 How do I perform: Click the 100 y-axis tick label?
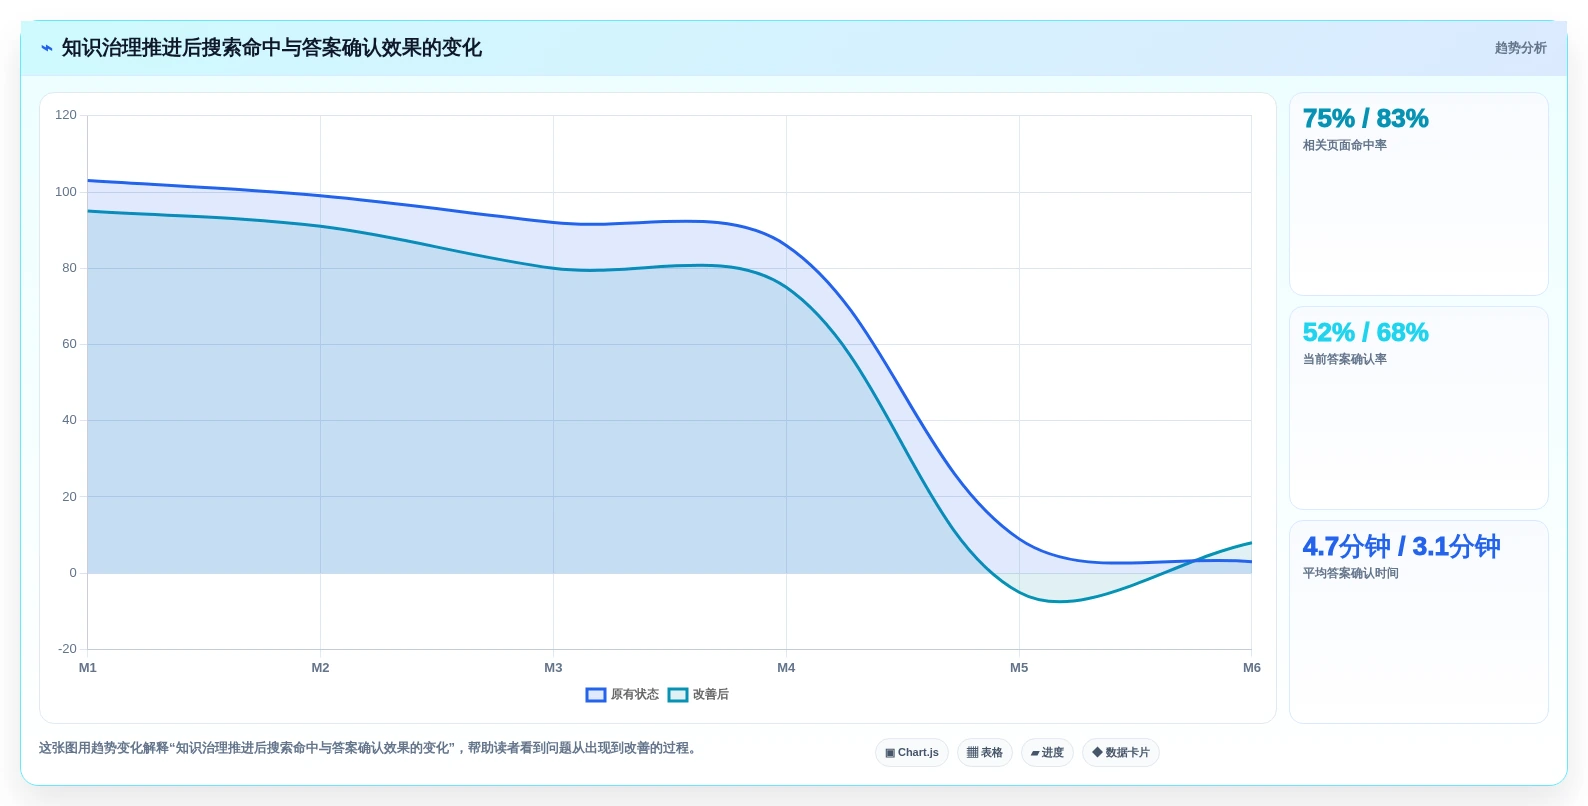point(66,192)
